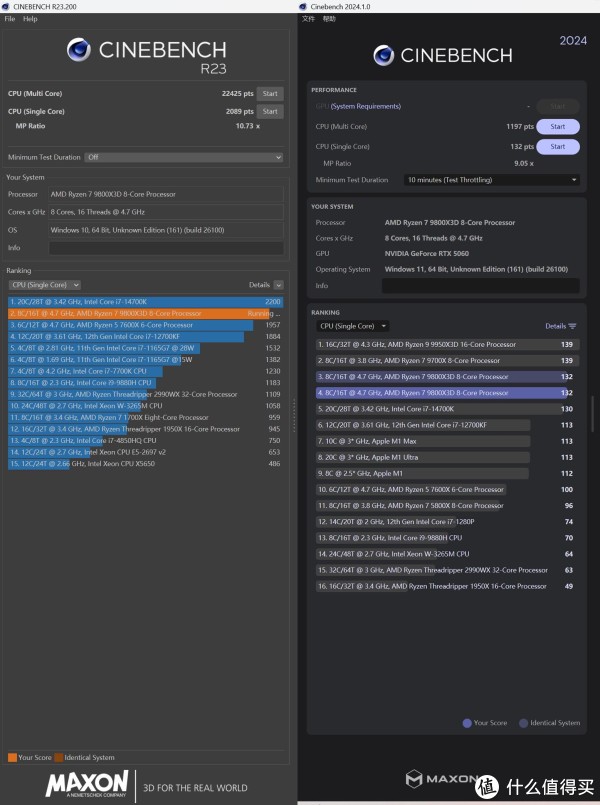Image resolution: width=600 pixels, height=805 pixels.
Task: Click the Details filter icon in Cinebench 2024
Action: point(573,326)
